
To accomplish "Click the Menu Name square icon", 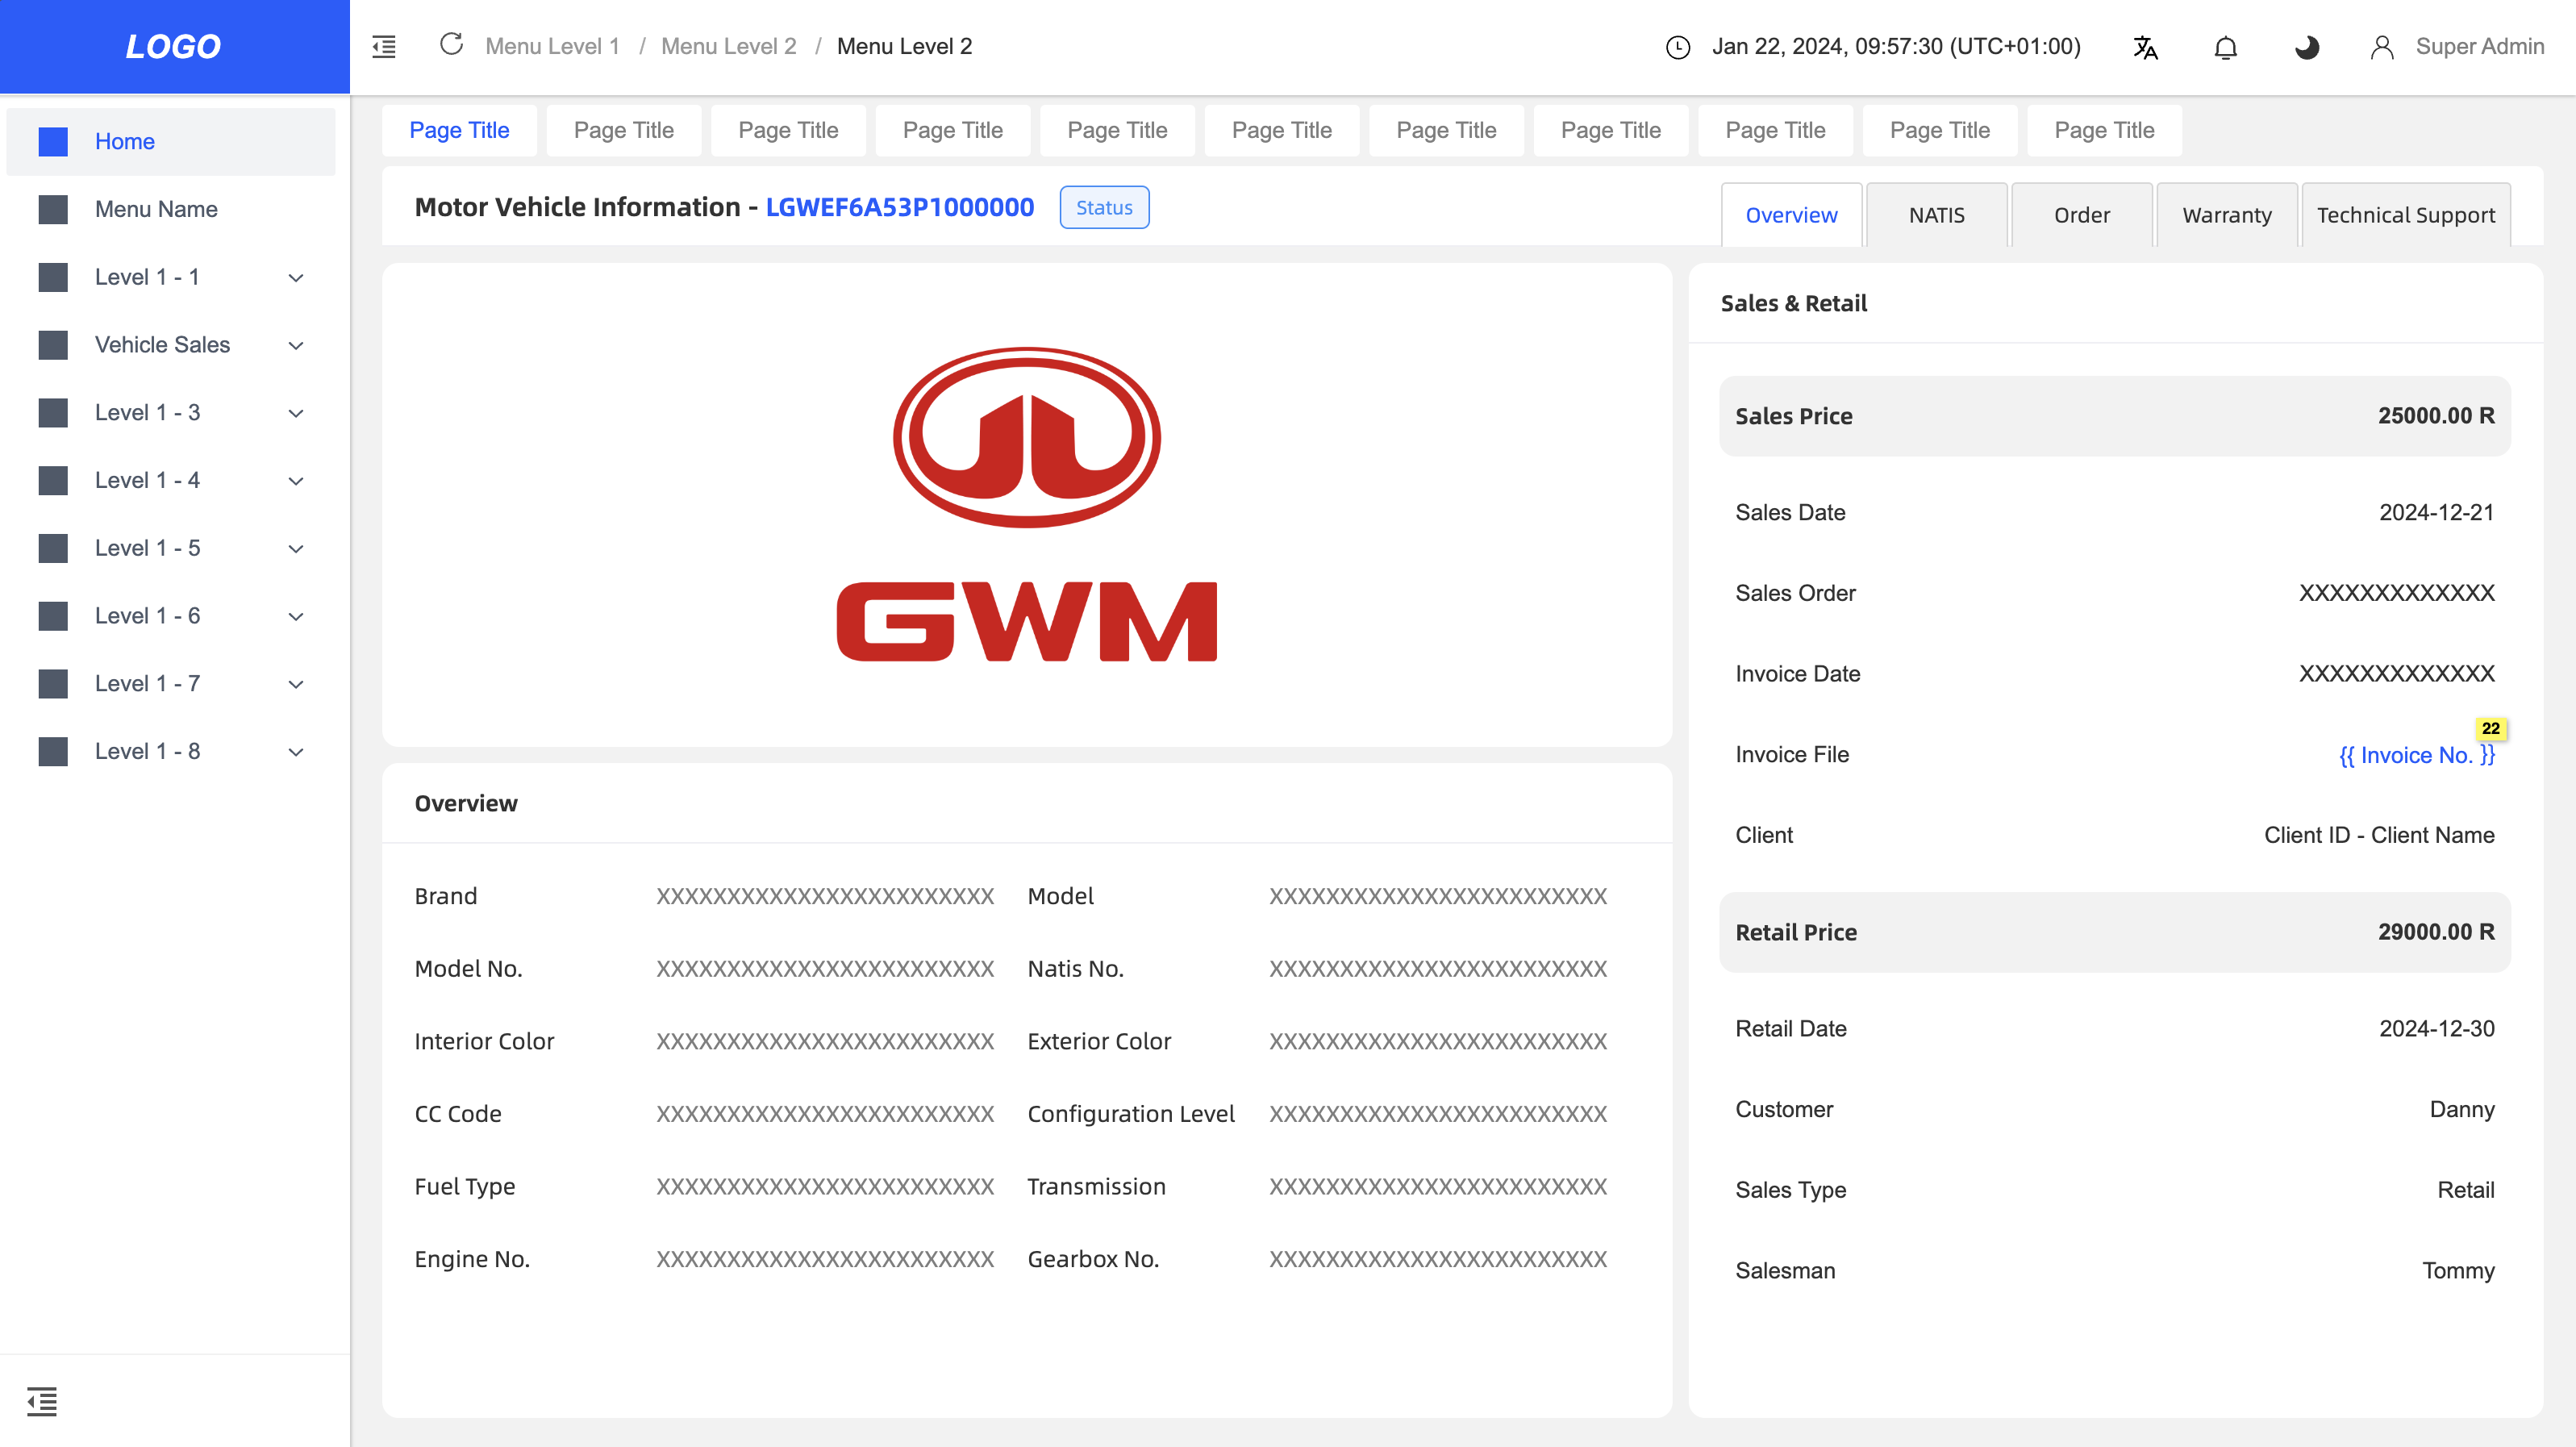I will [53, 209].
